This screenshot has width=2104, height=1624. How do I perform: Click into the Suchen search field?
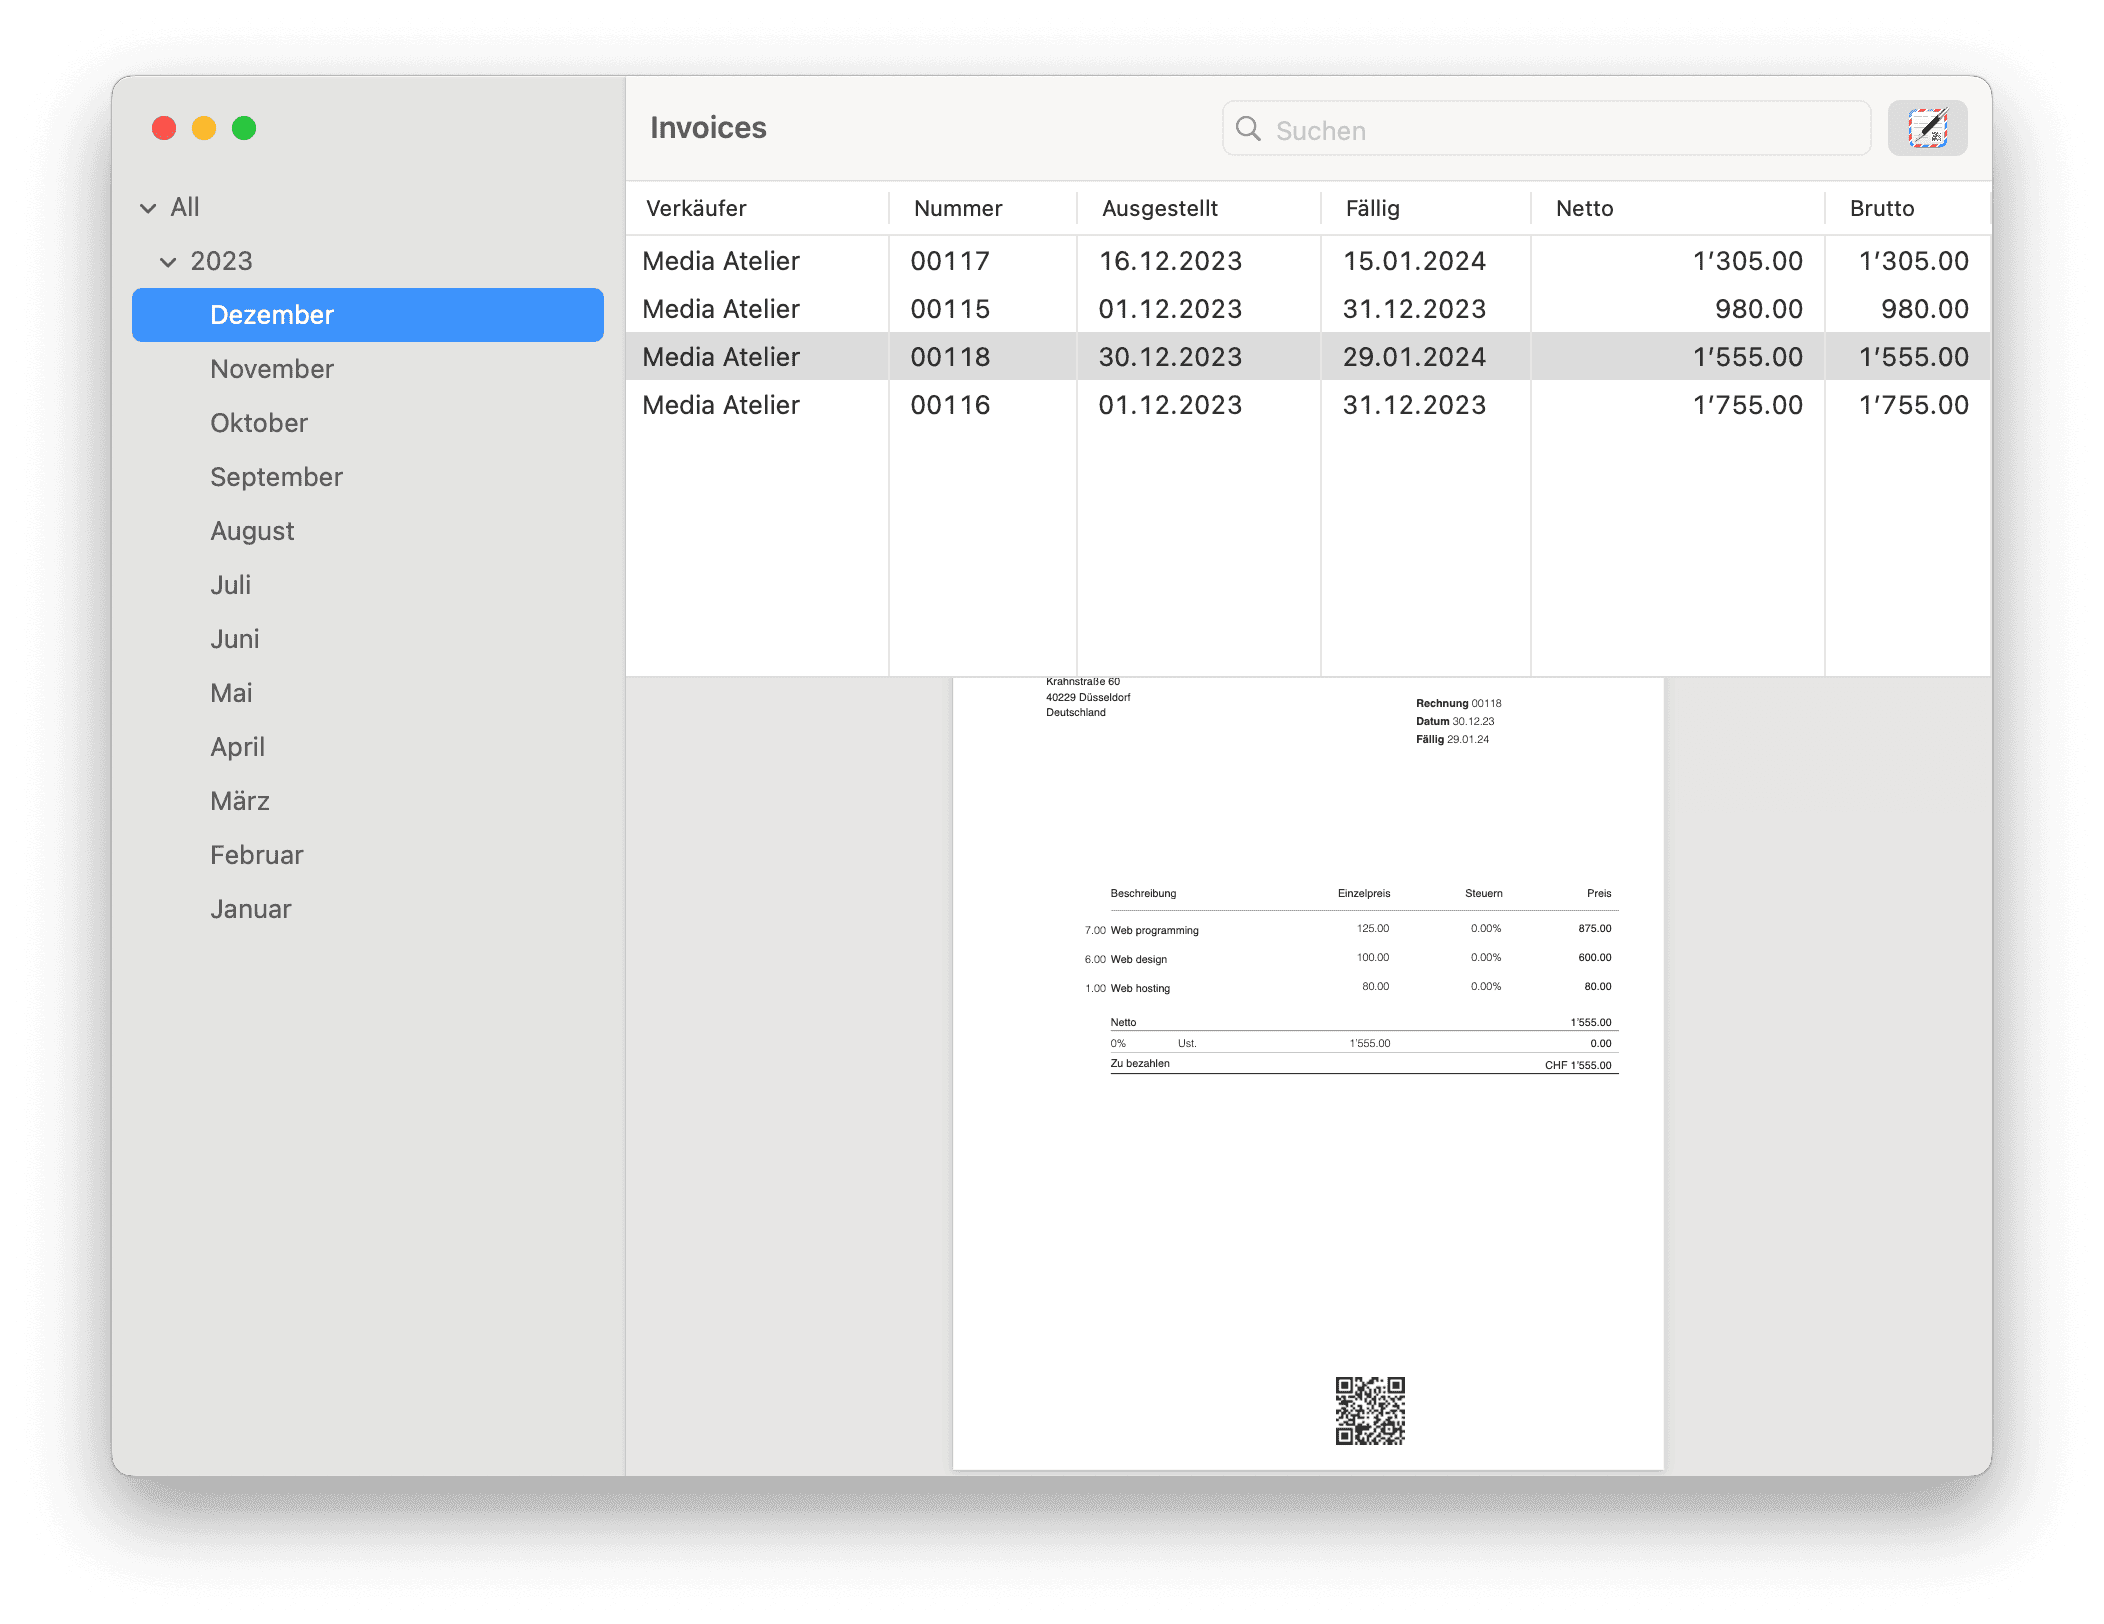pos(1550,129)
